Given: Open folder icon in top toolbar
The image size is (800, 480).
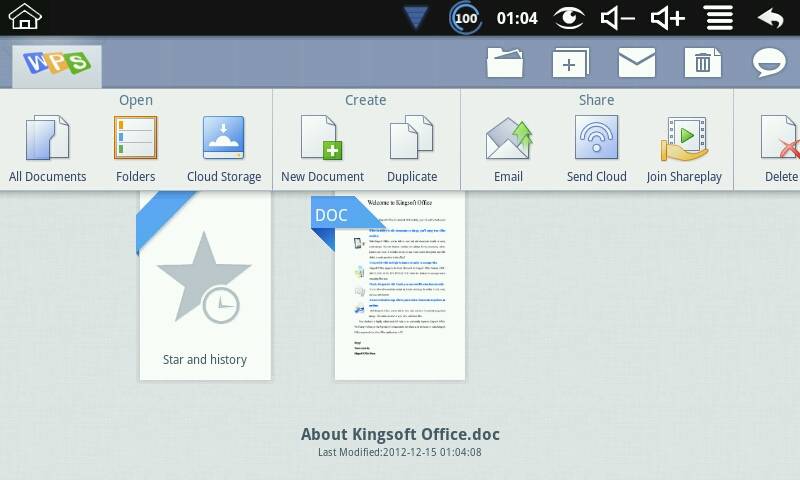Looking at the screenshot, I should click(x=505, y=63).
